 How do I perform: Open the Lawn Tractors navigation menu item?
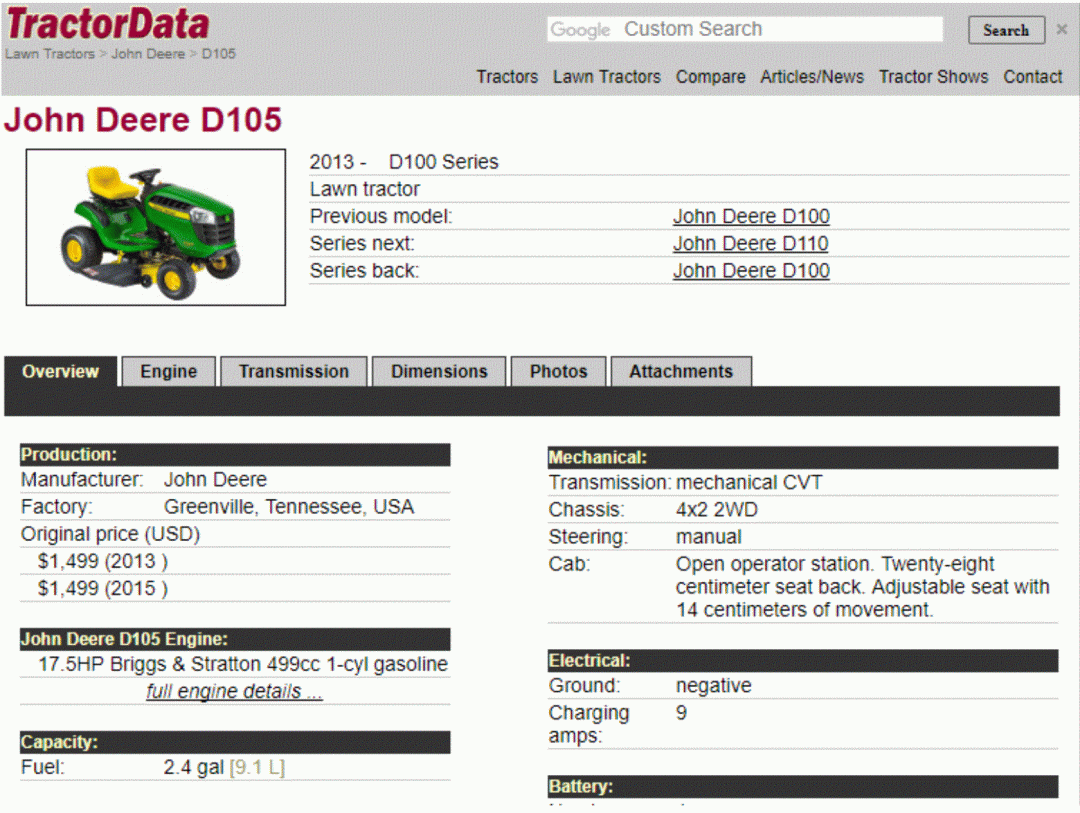[x=606, y=76]
